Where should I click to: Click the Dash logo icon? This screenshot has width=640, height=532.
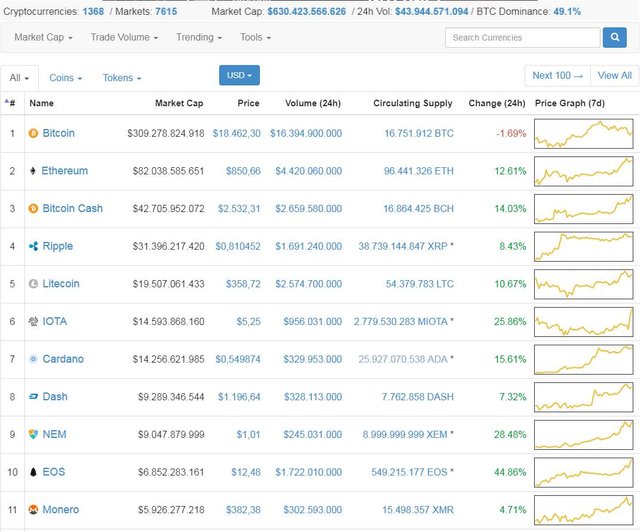[x=33, y=396]
